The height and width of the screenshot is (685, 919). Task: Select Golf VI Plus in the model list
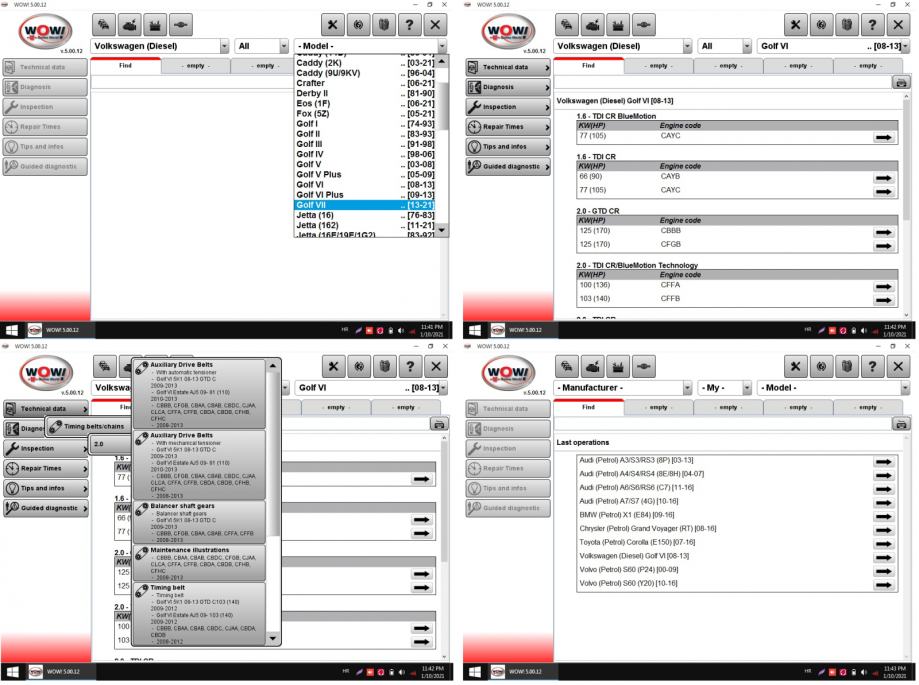click(365, 195)
